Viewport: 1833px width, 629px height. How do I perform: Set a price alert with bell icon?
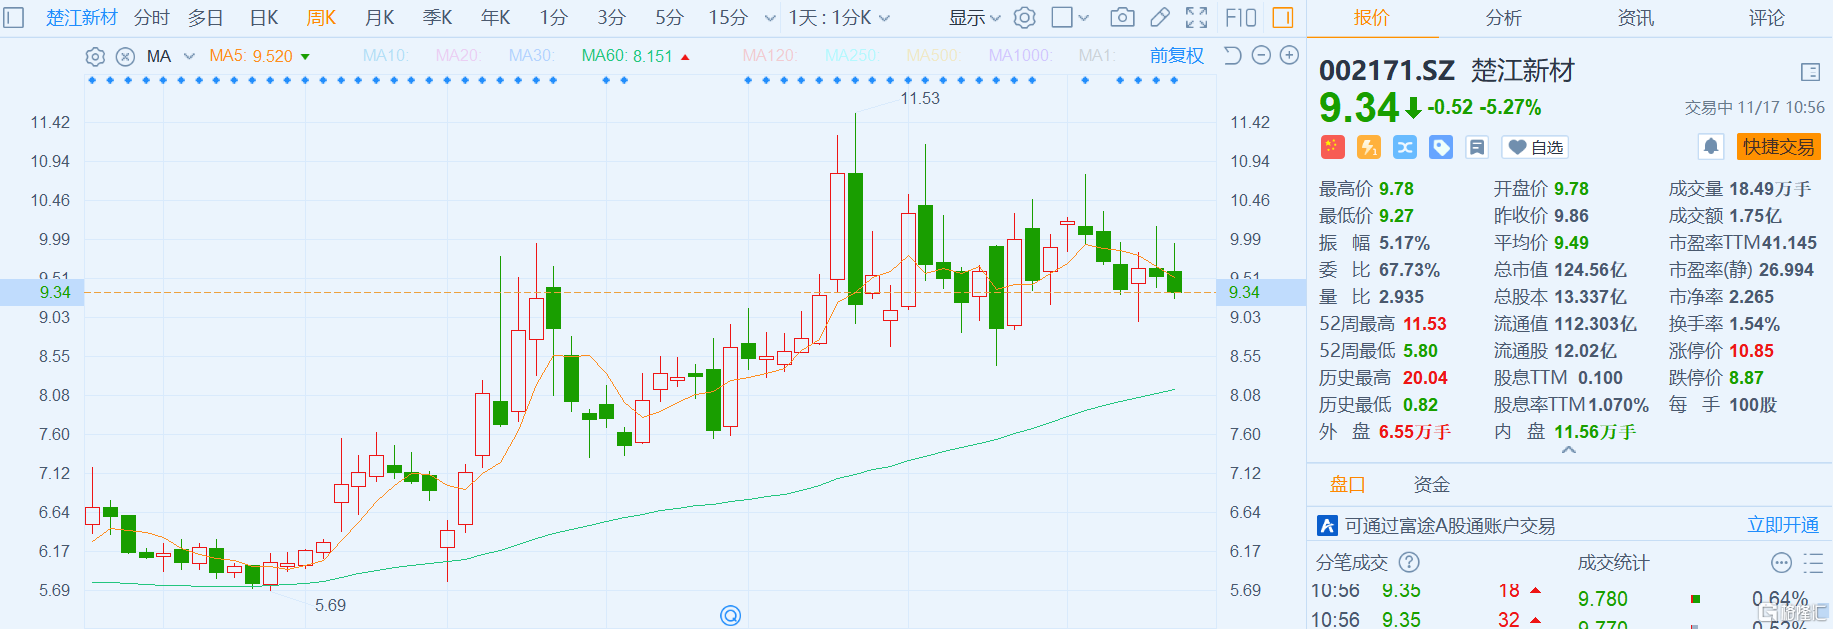[1711, 147]
